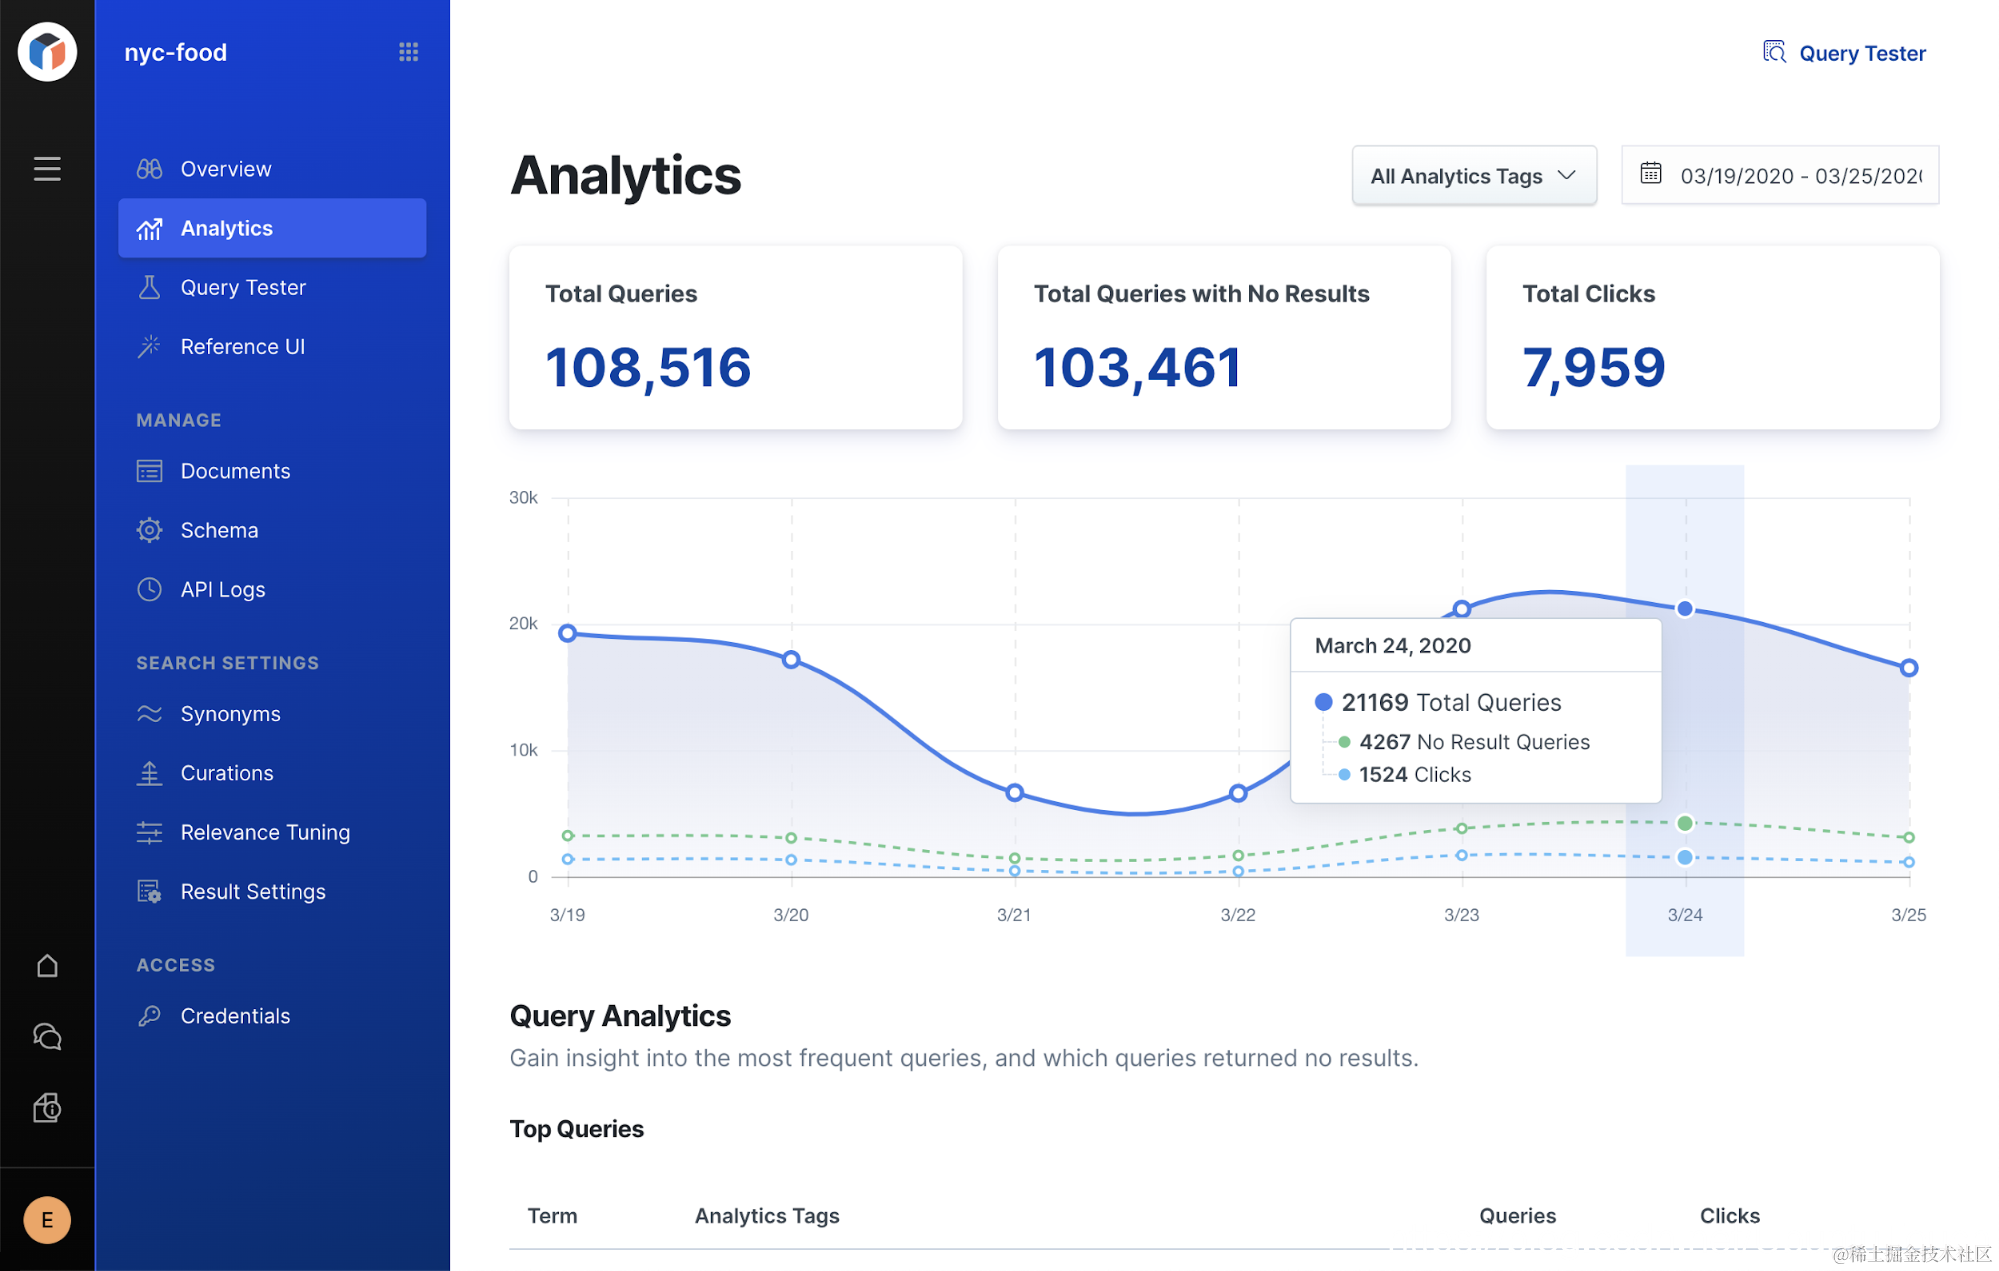The height and width of the screenshot is (1271, 1999).
Task: Expand the All Analytics Tags dropdown
Action: [x=1473, y=176]
